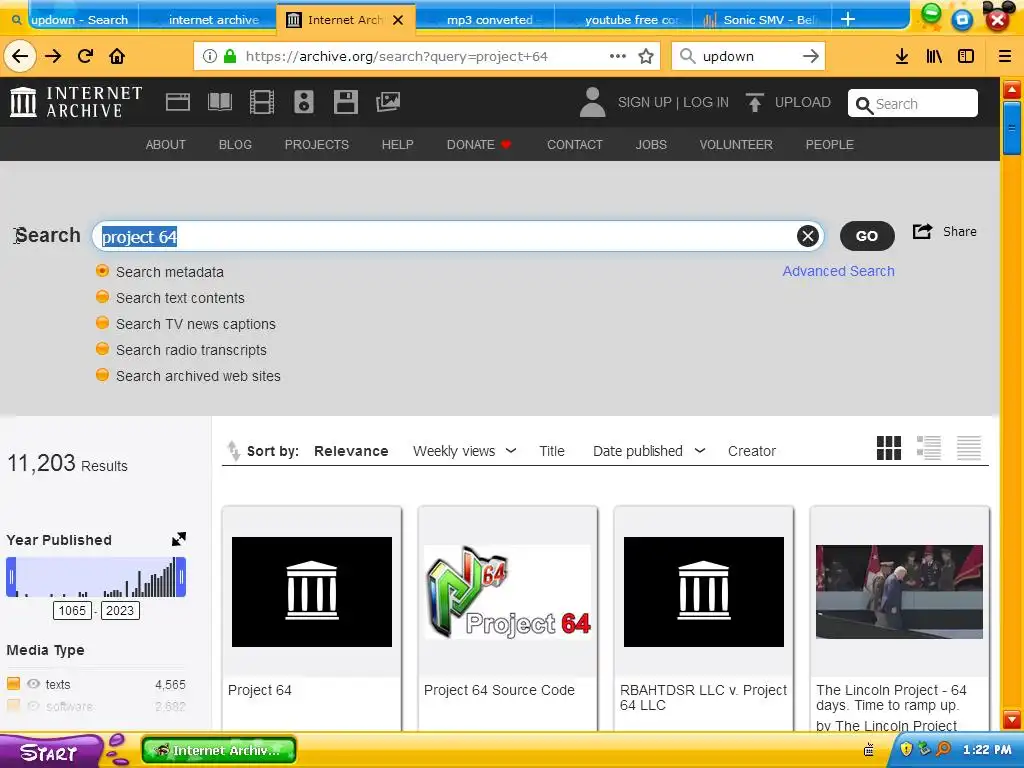The height and width of the screenshot is (768, 1024).
Task: Toggle the sort direction arrows icon
Action: (233, 451)
